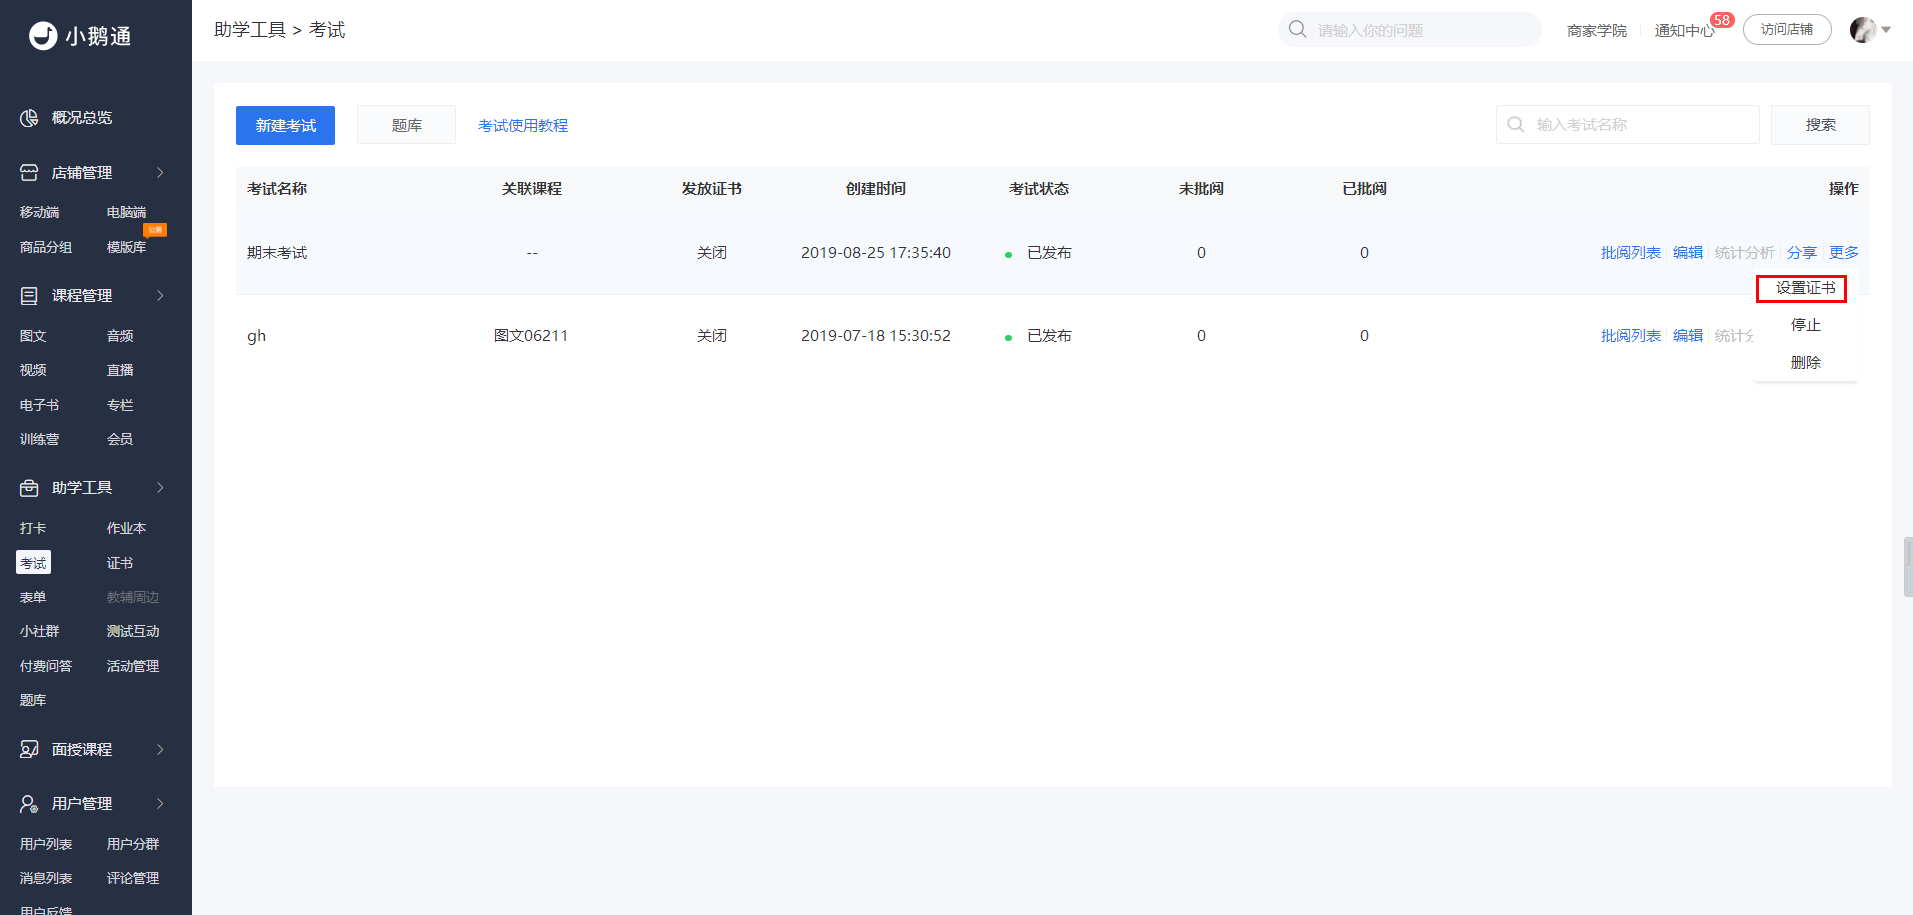Click the 输入考试名称 search field

(x=1627, y=124)
